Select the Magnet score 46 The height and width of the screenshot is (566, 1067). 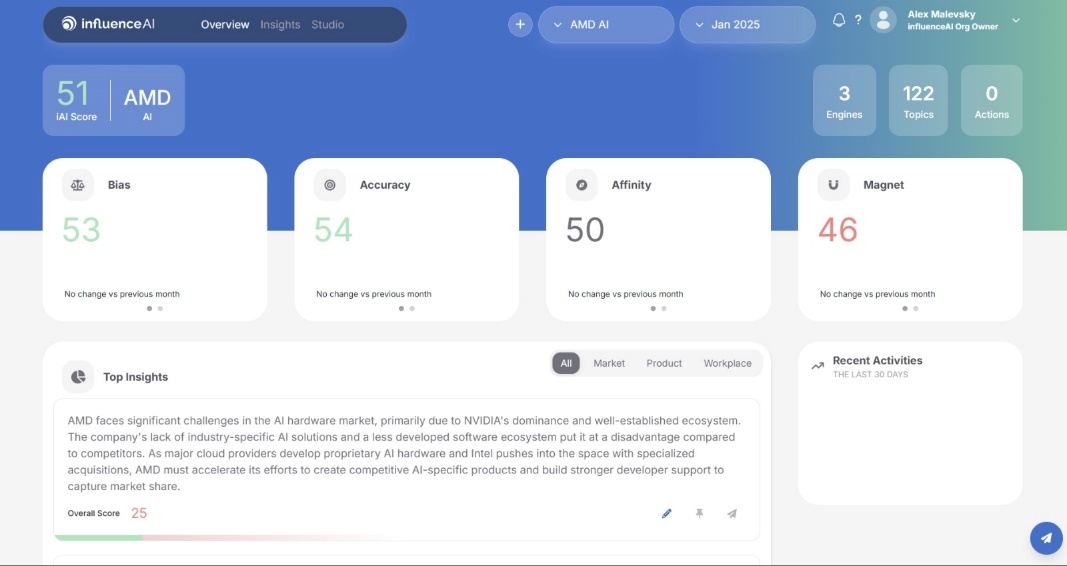pos(838,230)
